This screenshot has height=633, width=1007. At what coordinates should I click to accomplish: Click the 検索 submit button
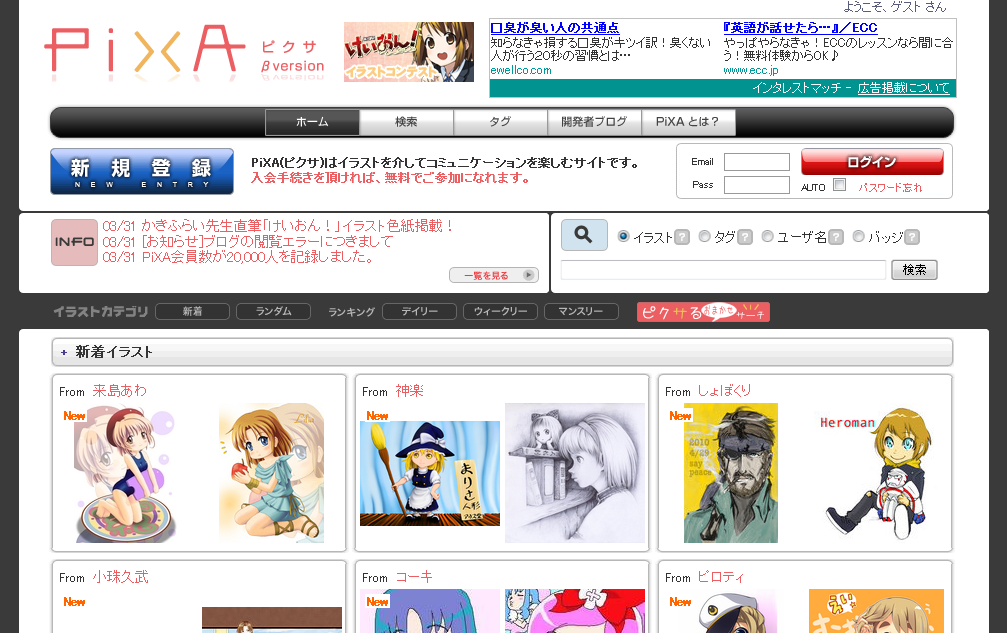click(x=915, y=270)
